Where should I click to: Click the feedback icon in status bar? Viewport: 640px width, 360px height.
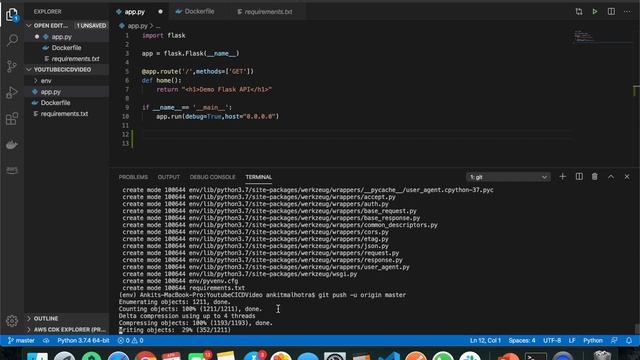614,340
